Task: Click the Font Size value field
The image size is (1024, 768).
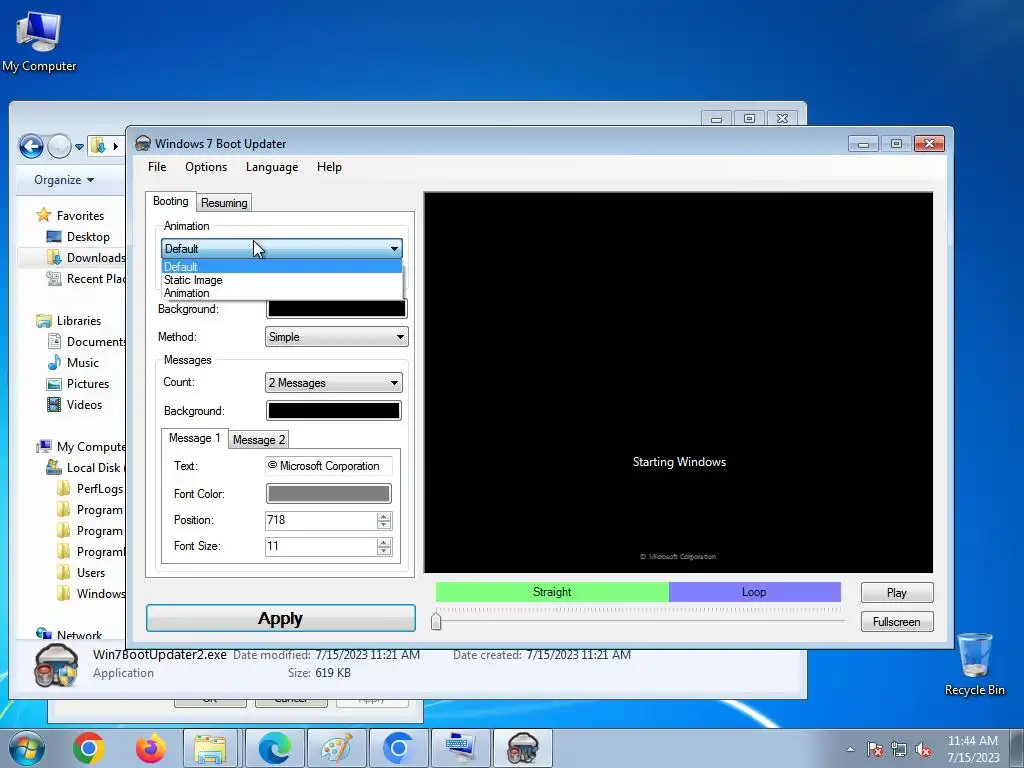Action: 321,547
